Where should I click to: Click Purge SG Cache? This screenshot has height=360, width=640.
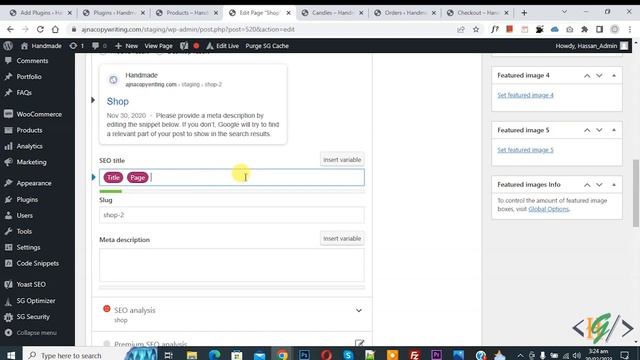pos(267,46)
